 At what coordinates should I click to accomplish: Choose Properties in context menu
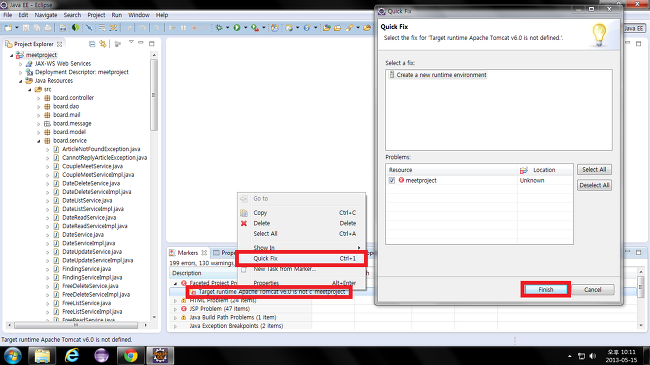[x=302, y=283]
